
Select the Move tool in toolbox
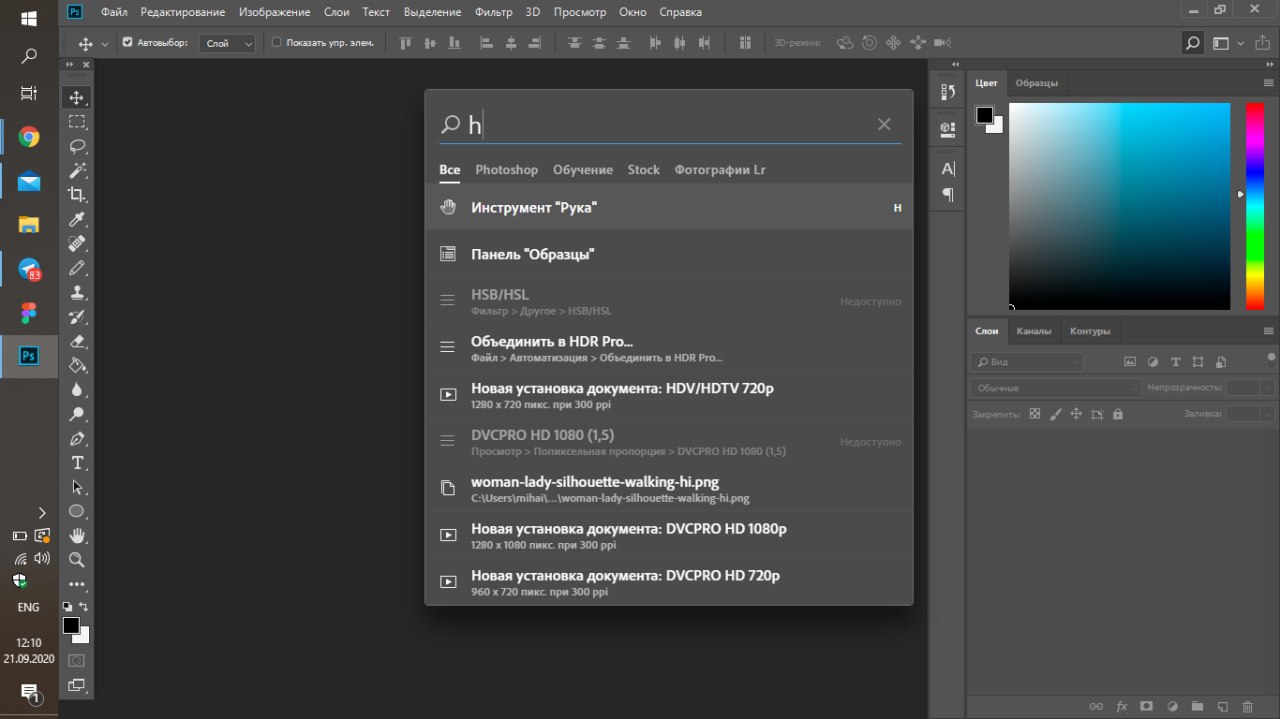(77, 98)
